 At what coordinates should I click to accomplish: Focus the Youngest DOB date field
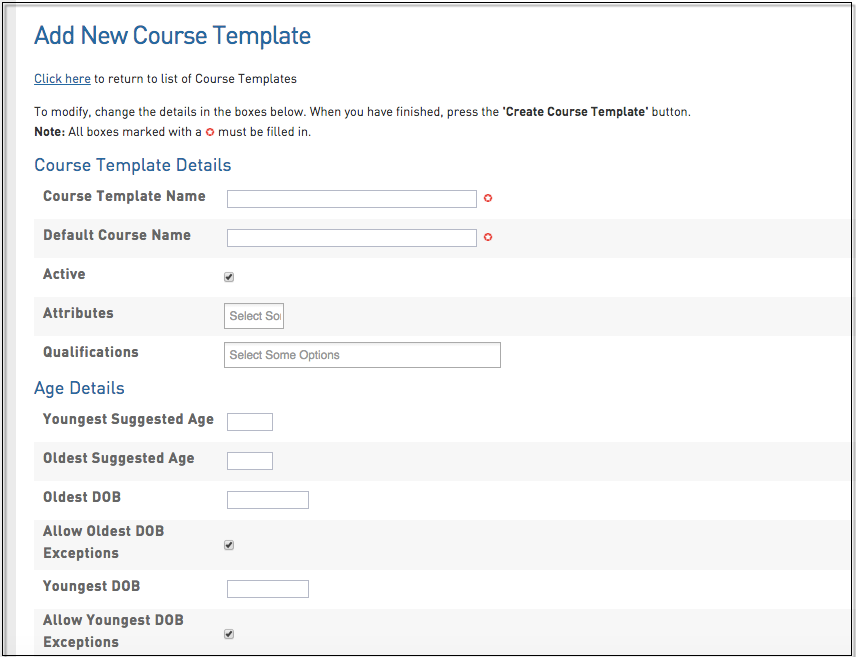coord(268,589)
